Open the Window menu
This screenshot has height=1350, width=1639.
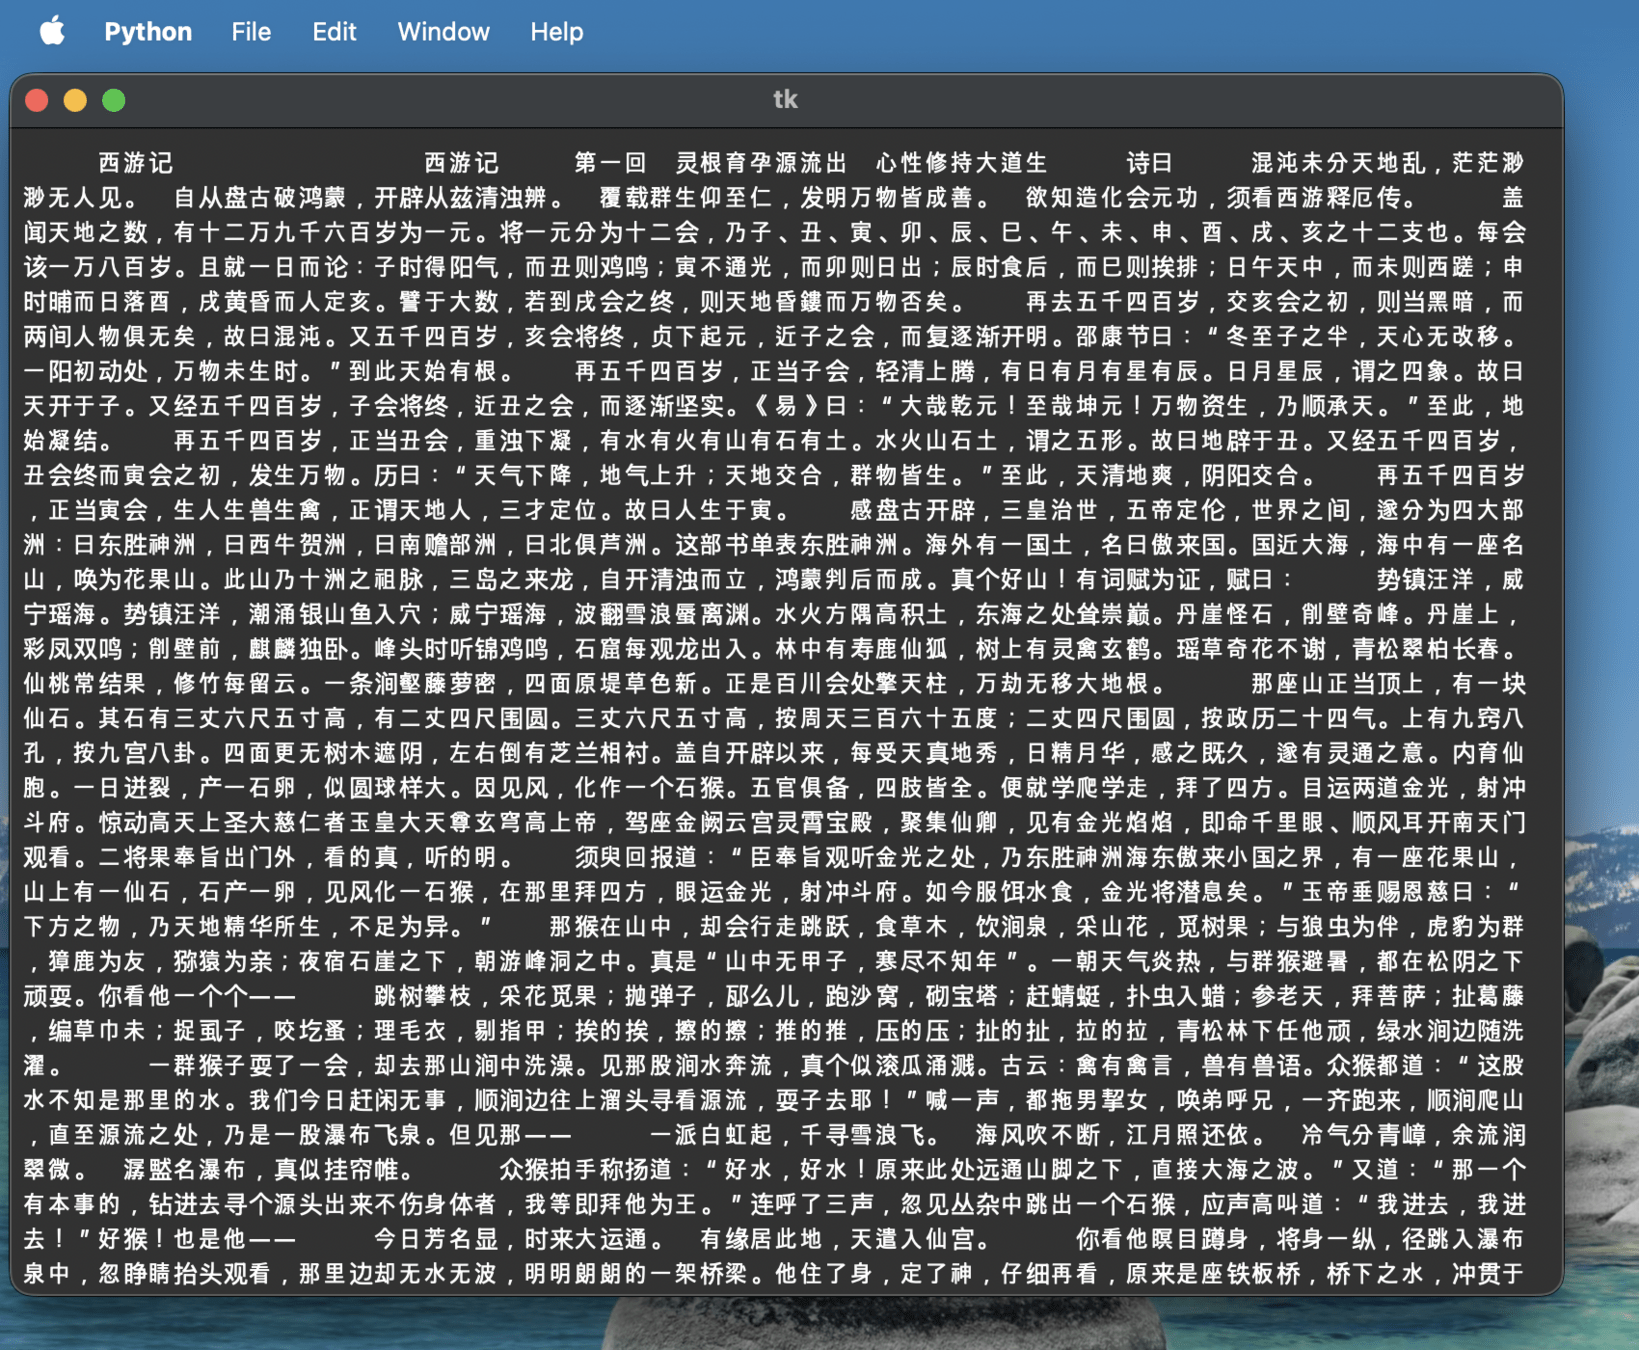pyautogui.click(x=443, y=32)
